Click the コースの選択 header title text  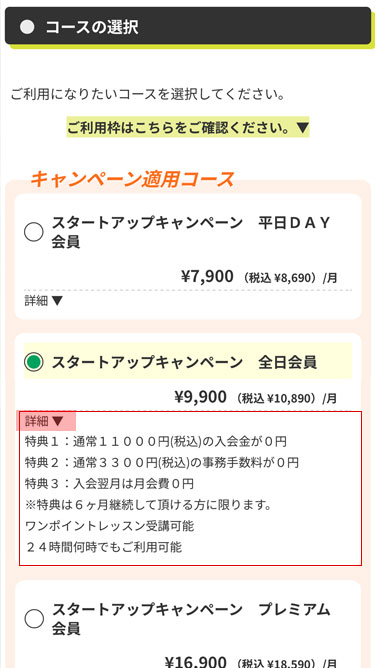(92, 28)
